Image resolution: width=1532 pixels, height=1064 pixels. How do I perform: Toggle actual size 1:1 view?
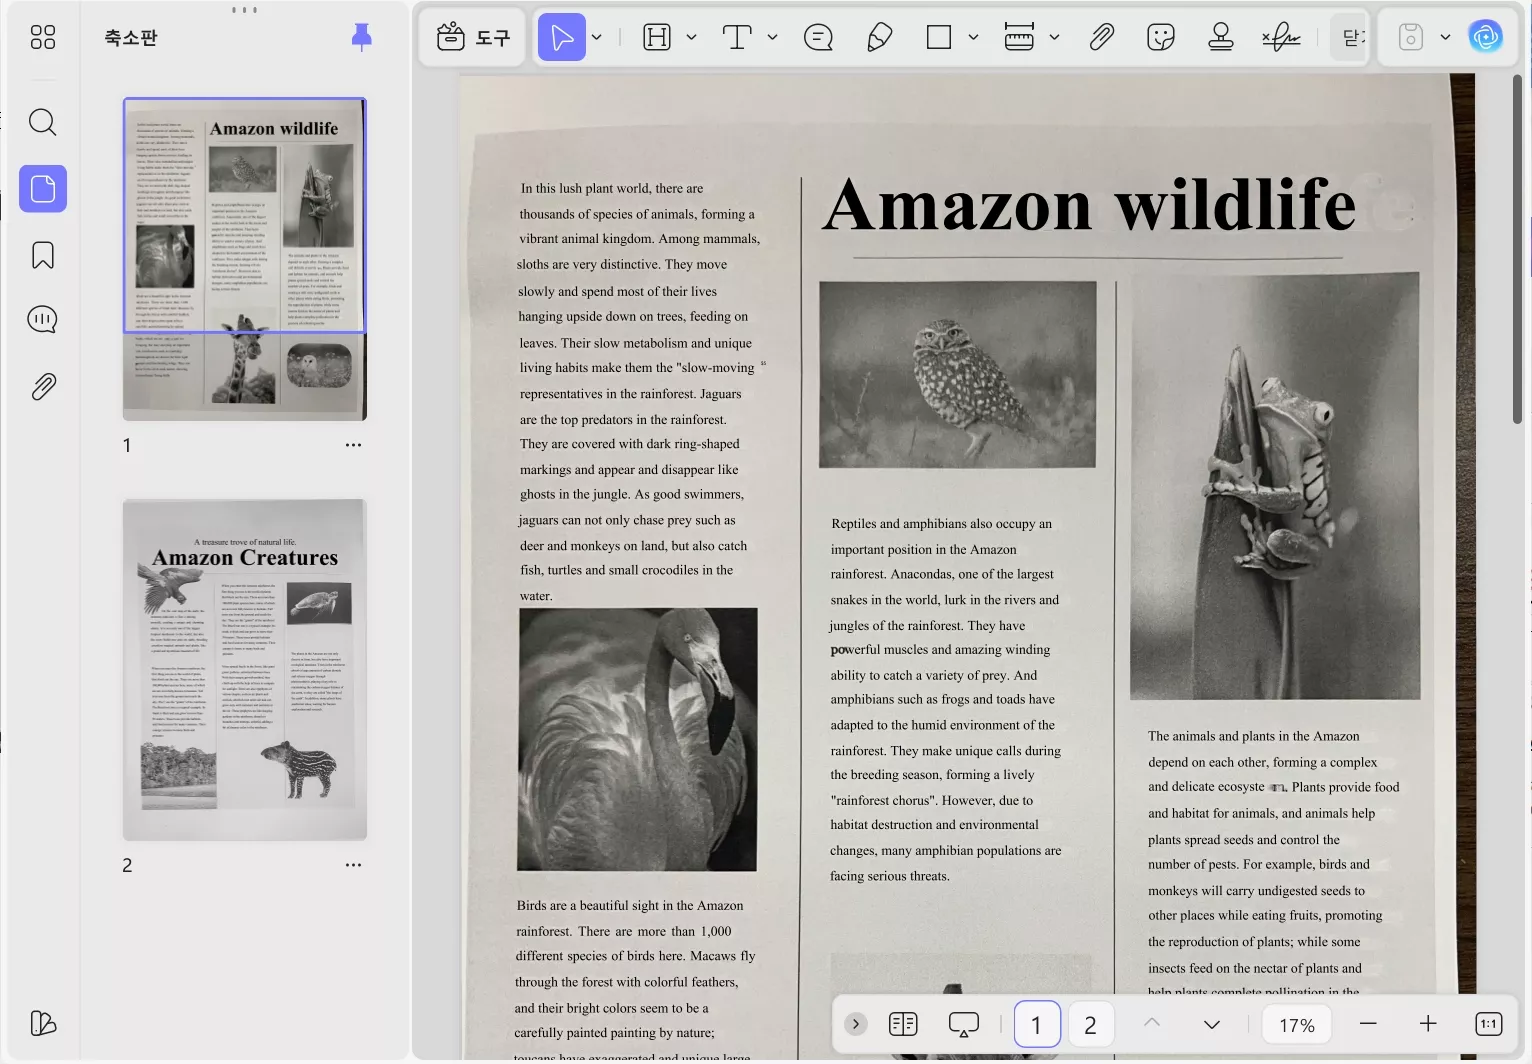(x=1488, y=1024)
